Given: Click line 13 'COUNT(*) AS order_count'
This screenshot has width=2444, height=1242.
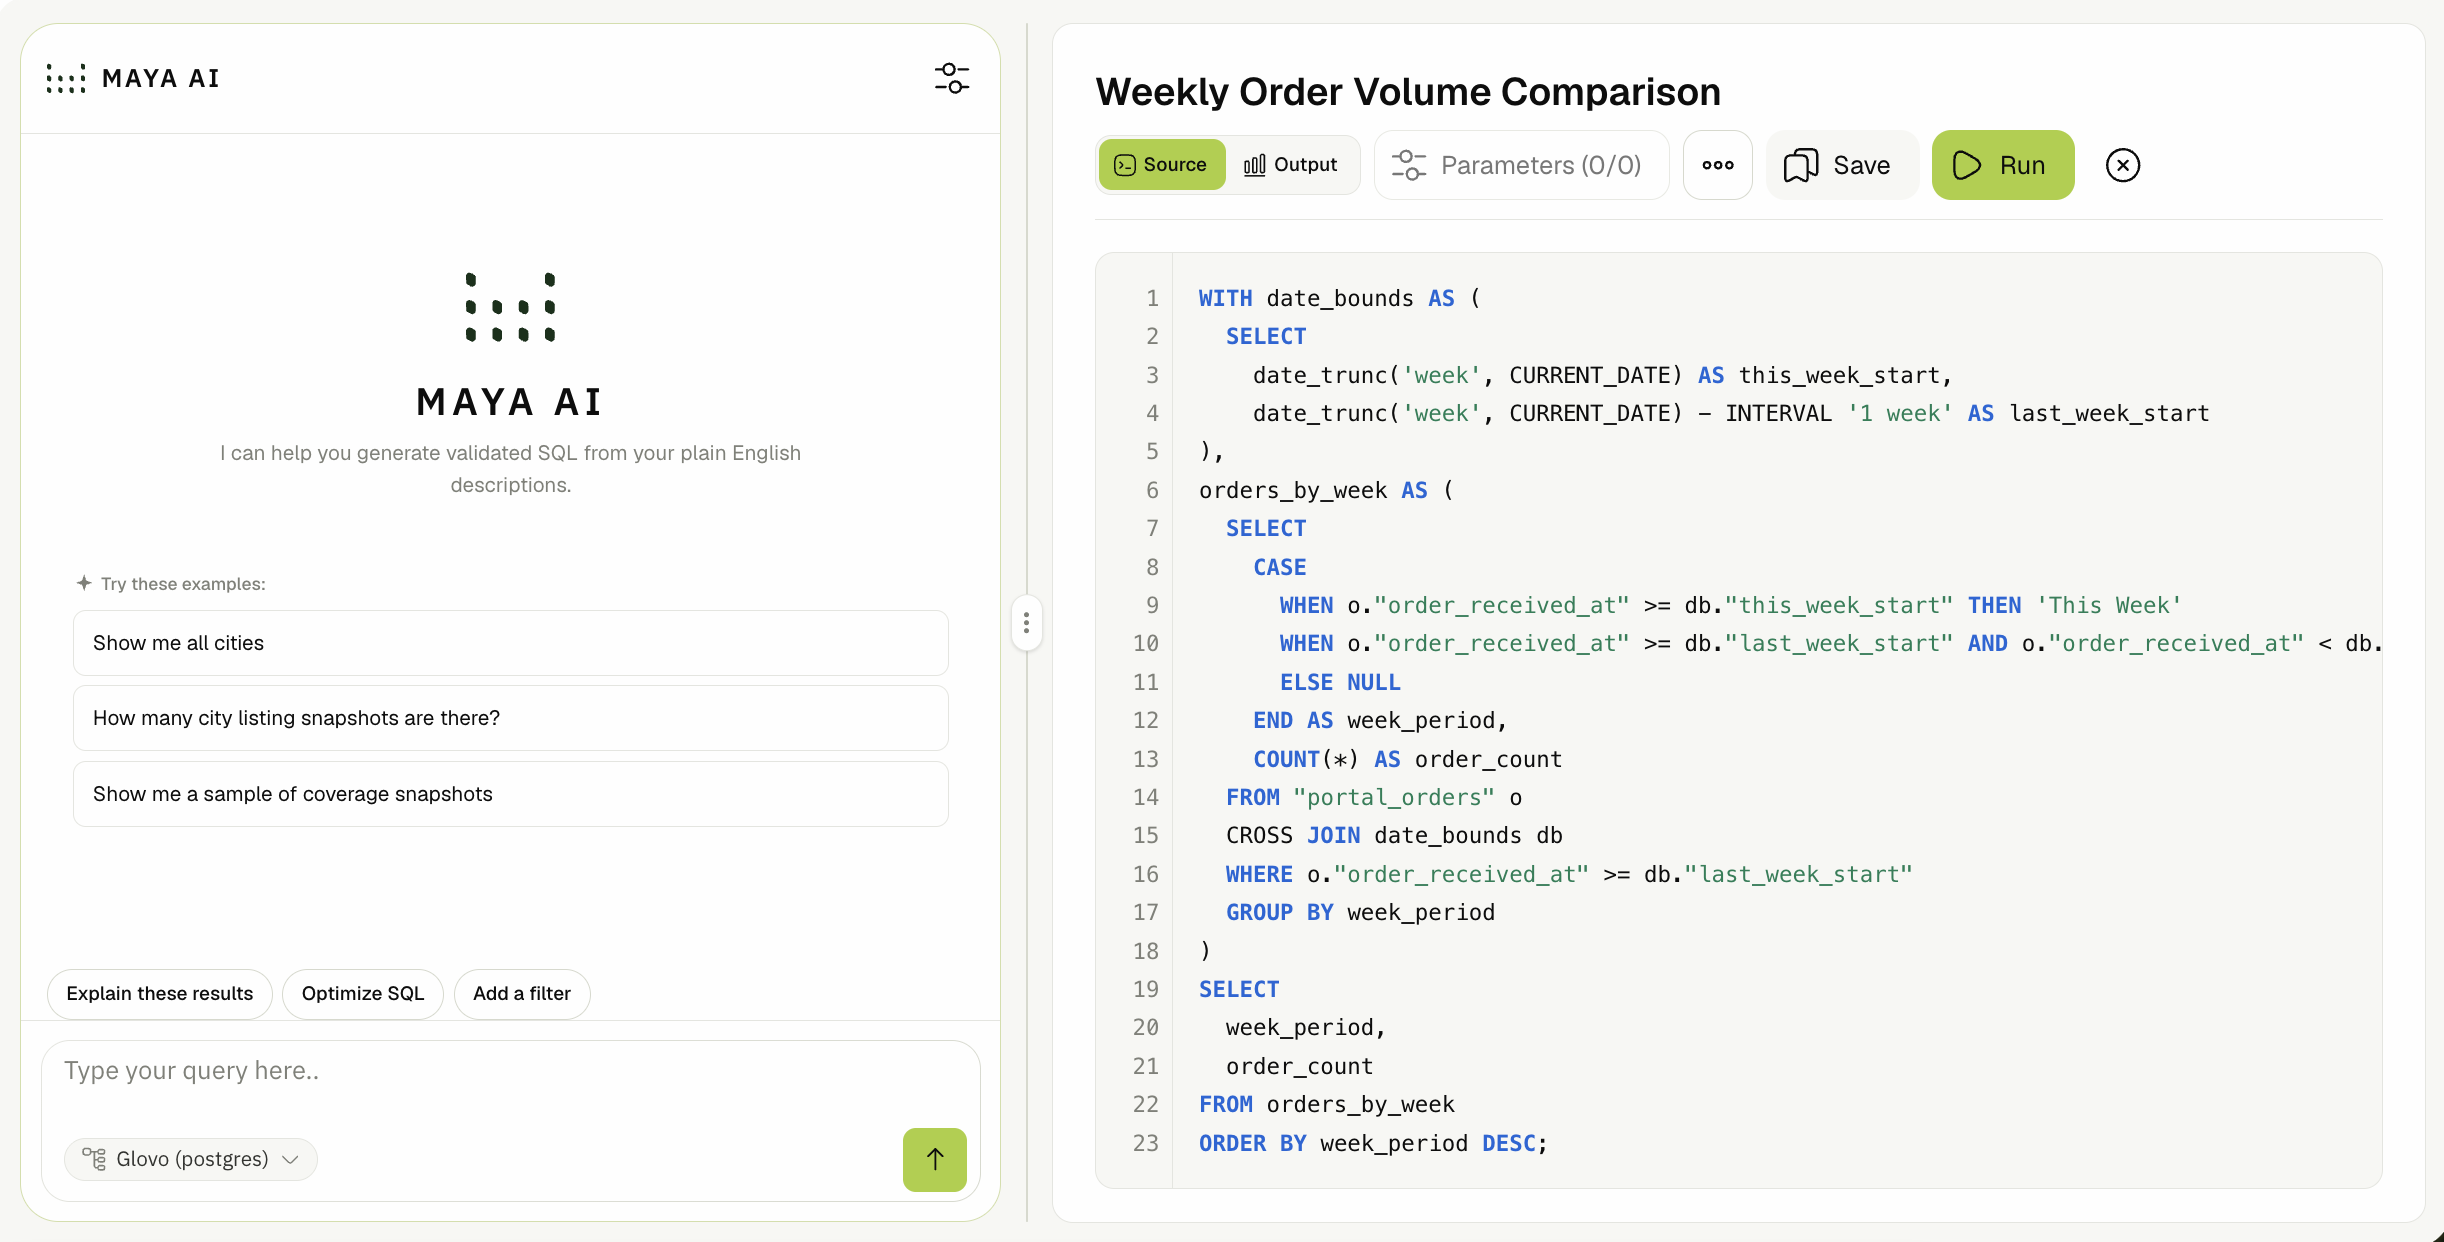Looking at the screenshot, I should (x=1407, y=760).
